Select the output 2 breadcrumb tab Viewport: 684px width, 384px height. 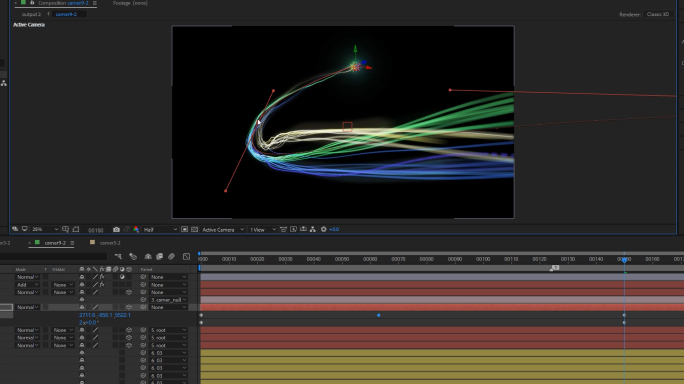pyautogui.click(x=31, y=14)
